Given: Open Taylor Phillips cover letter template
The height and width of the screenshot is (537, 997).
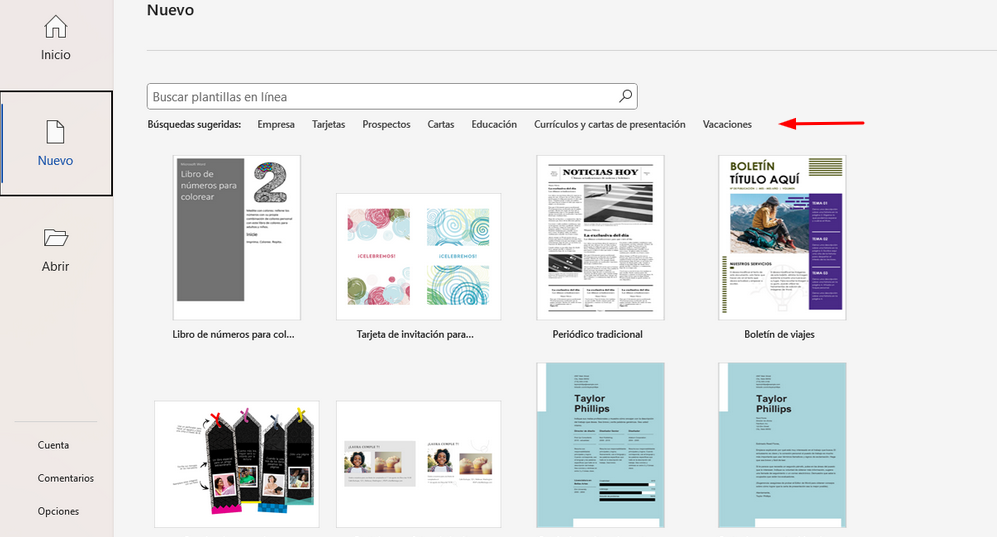Looking at the screenshot, I should point(782,445).
